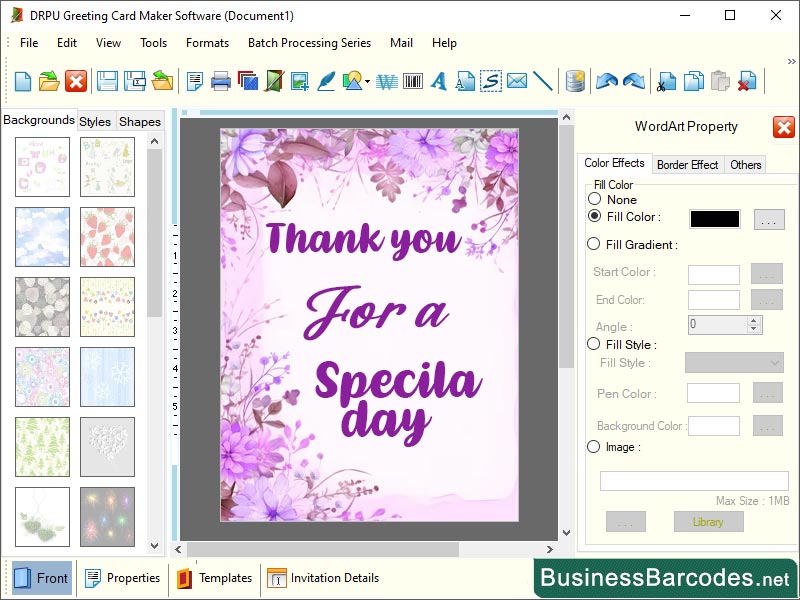
Task: Select the Image fill radio button
Action: pos(595,447)
